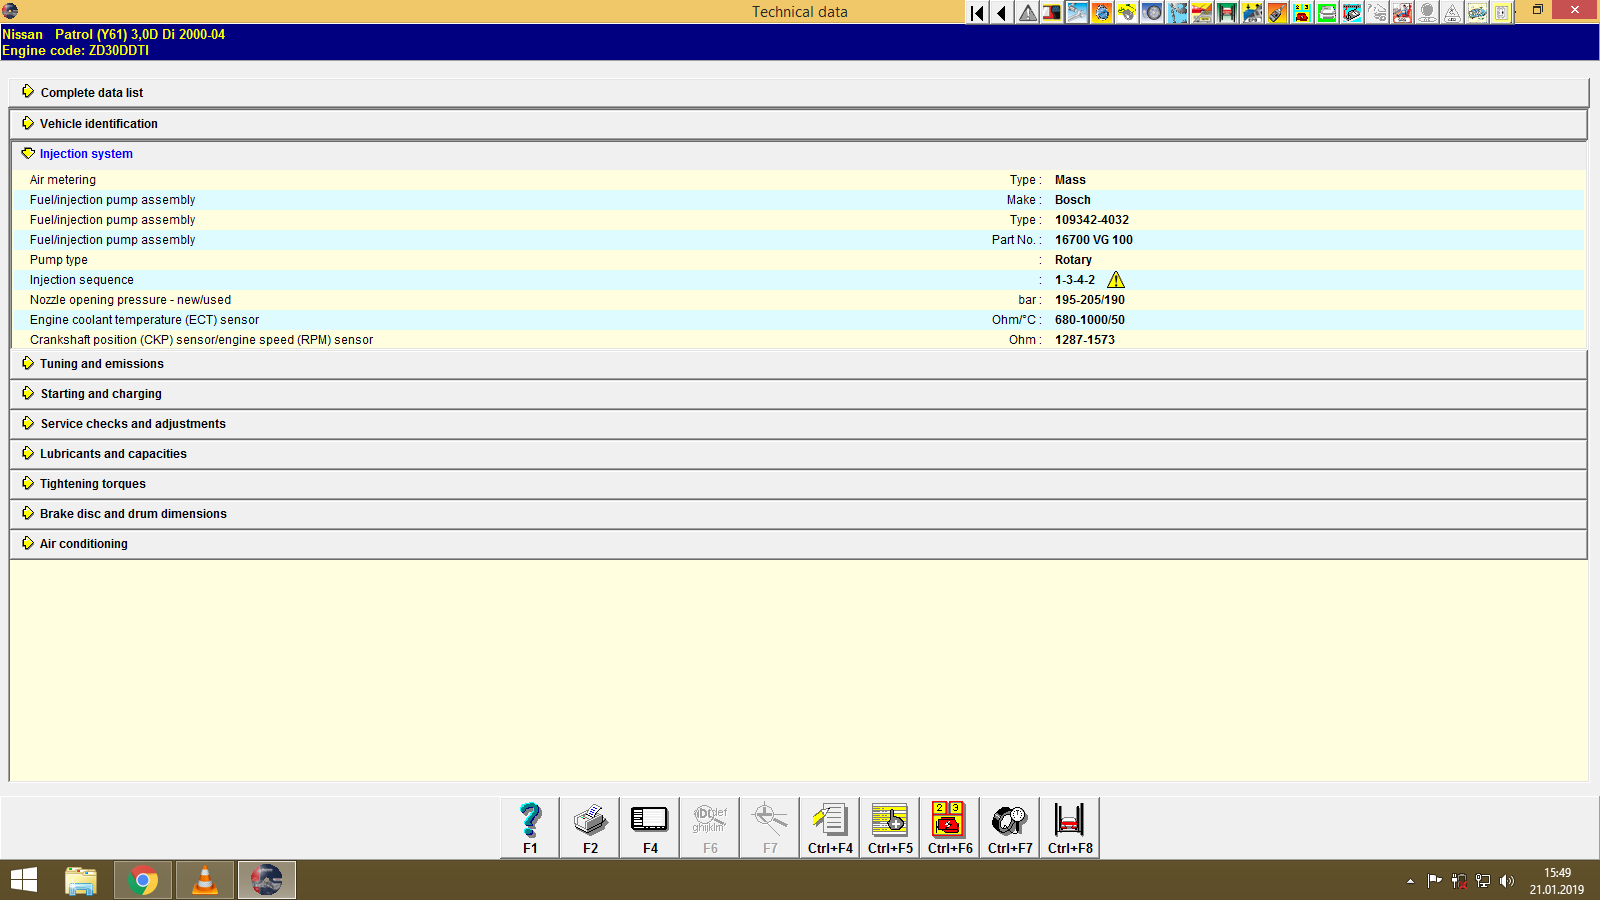This screenshot has width=1600, height=900.
Task: Open engine management via the Ctrl+F6 icon
Action: coord(949,820)
